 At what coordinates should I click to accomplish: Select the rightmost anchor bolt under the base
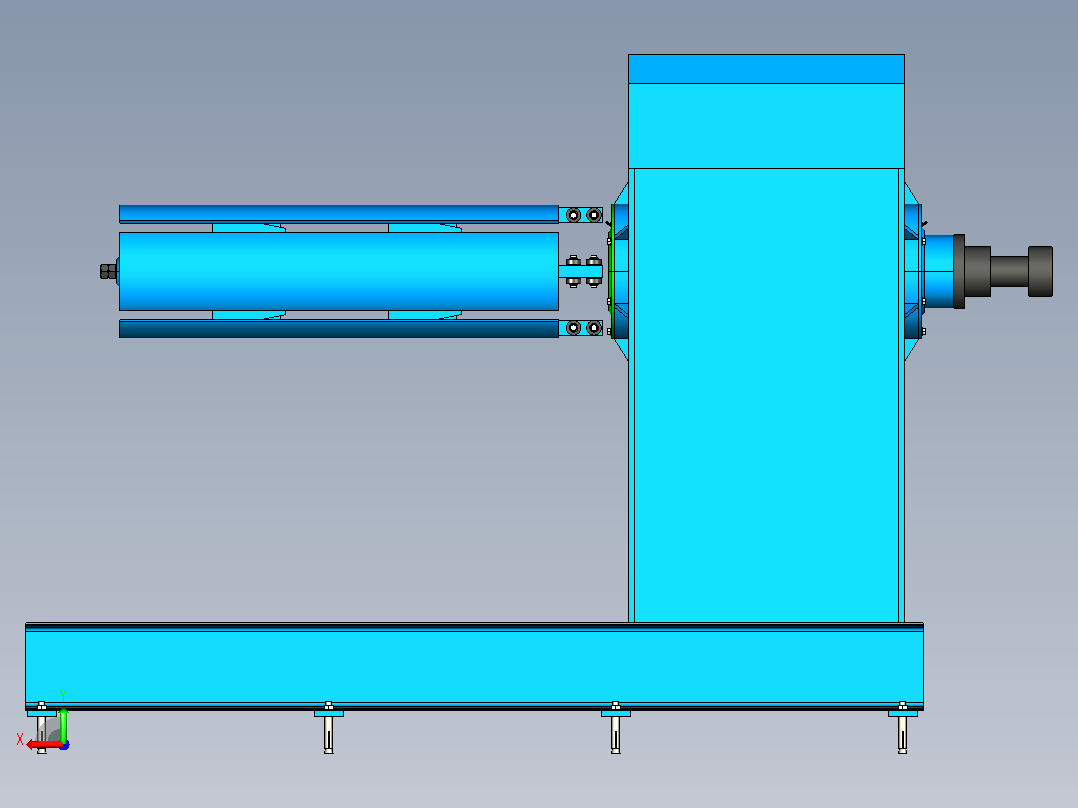click(x=902, y=730)
